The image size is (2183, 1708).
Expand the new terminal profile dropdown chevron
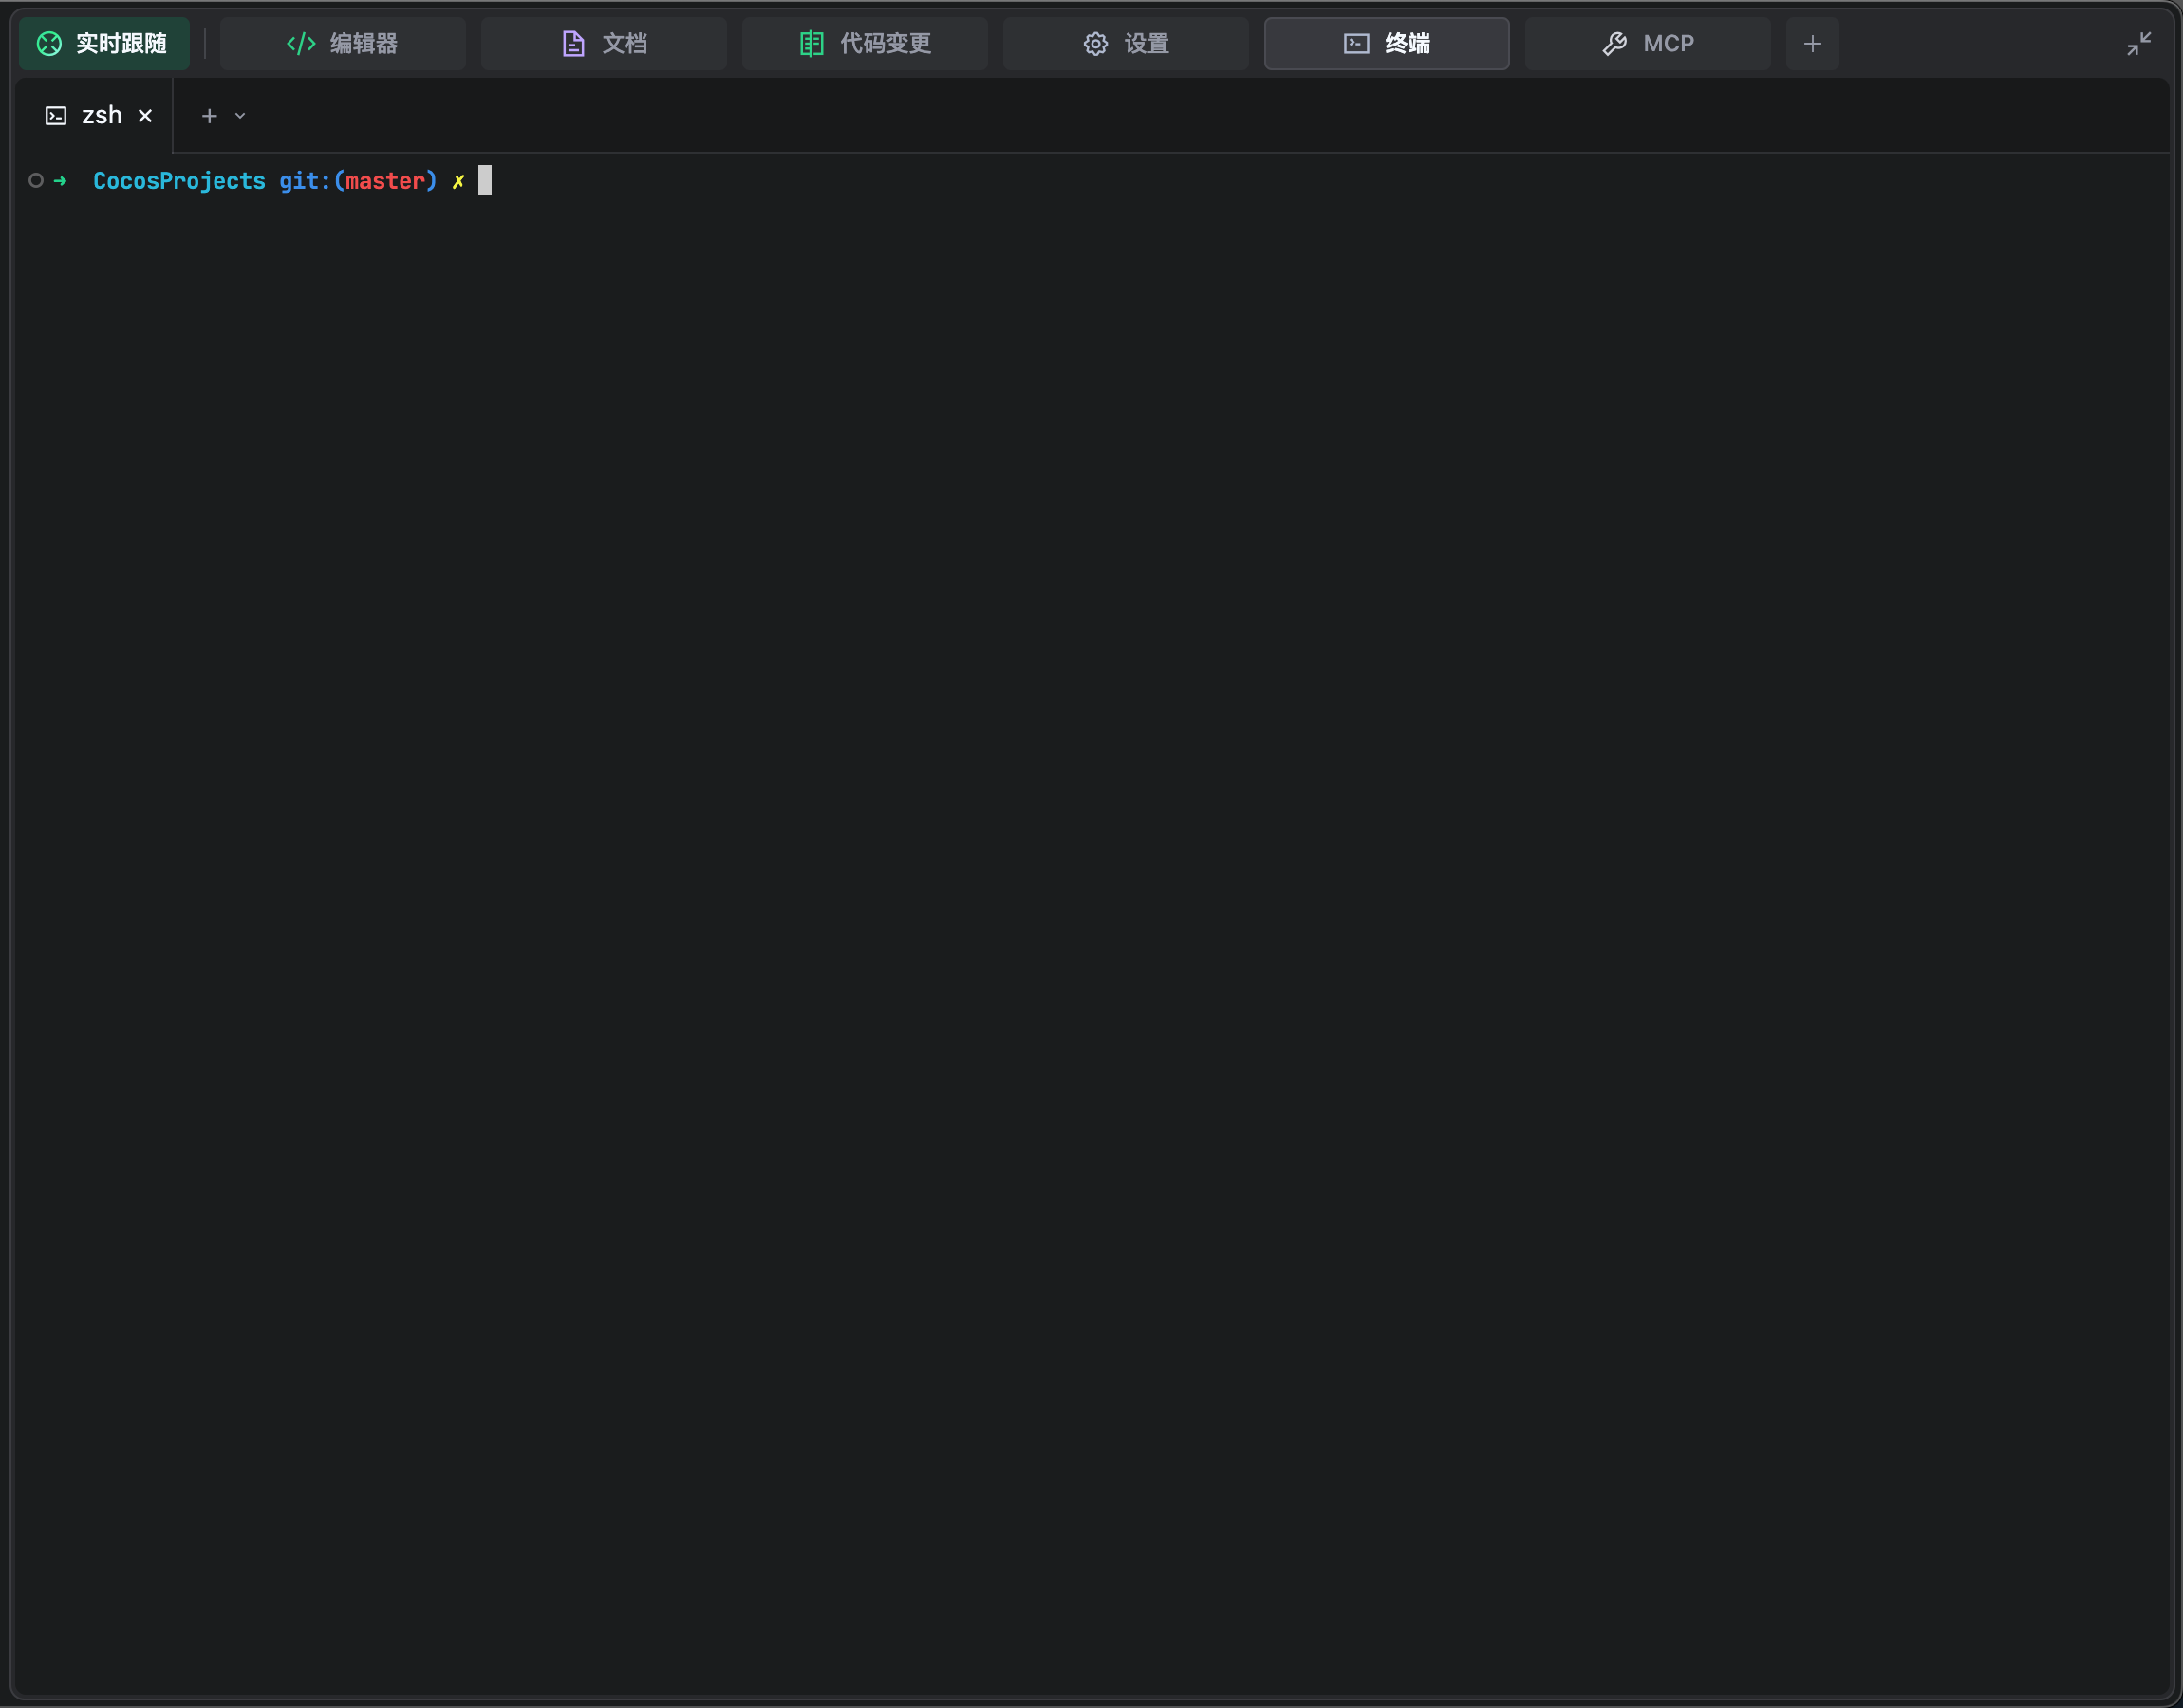240,116
